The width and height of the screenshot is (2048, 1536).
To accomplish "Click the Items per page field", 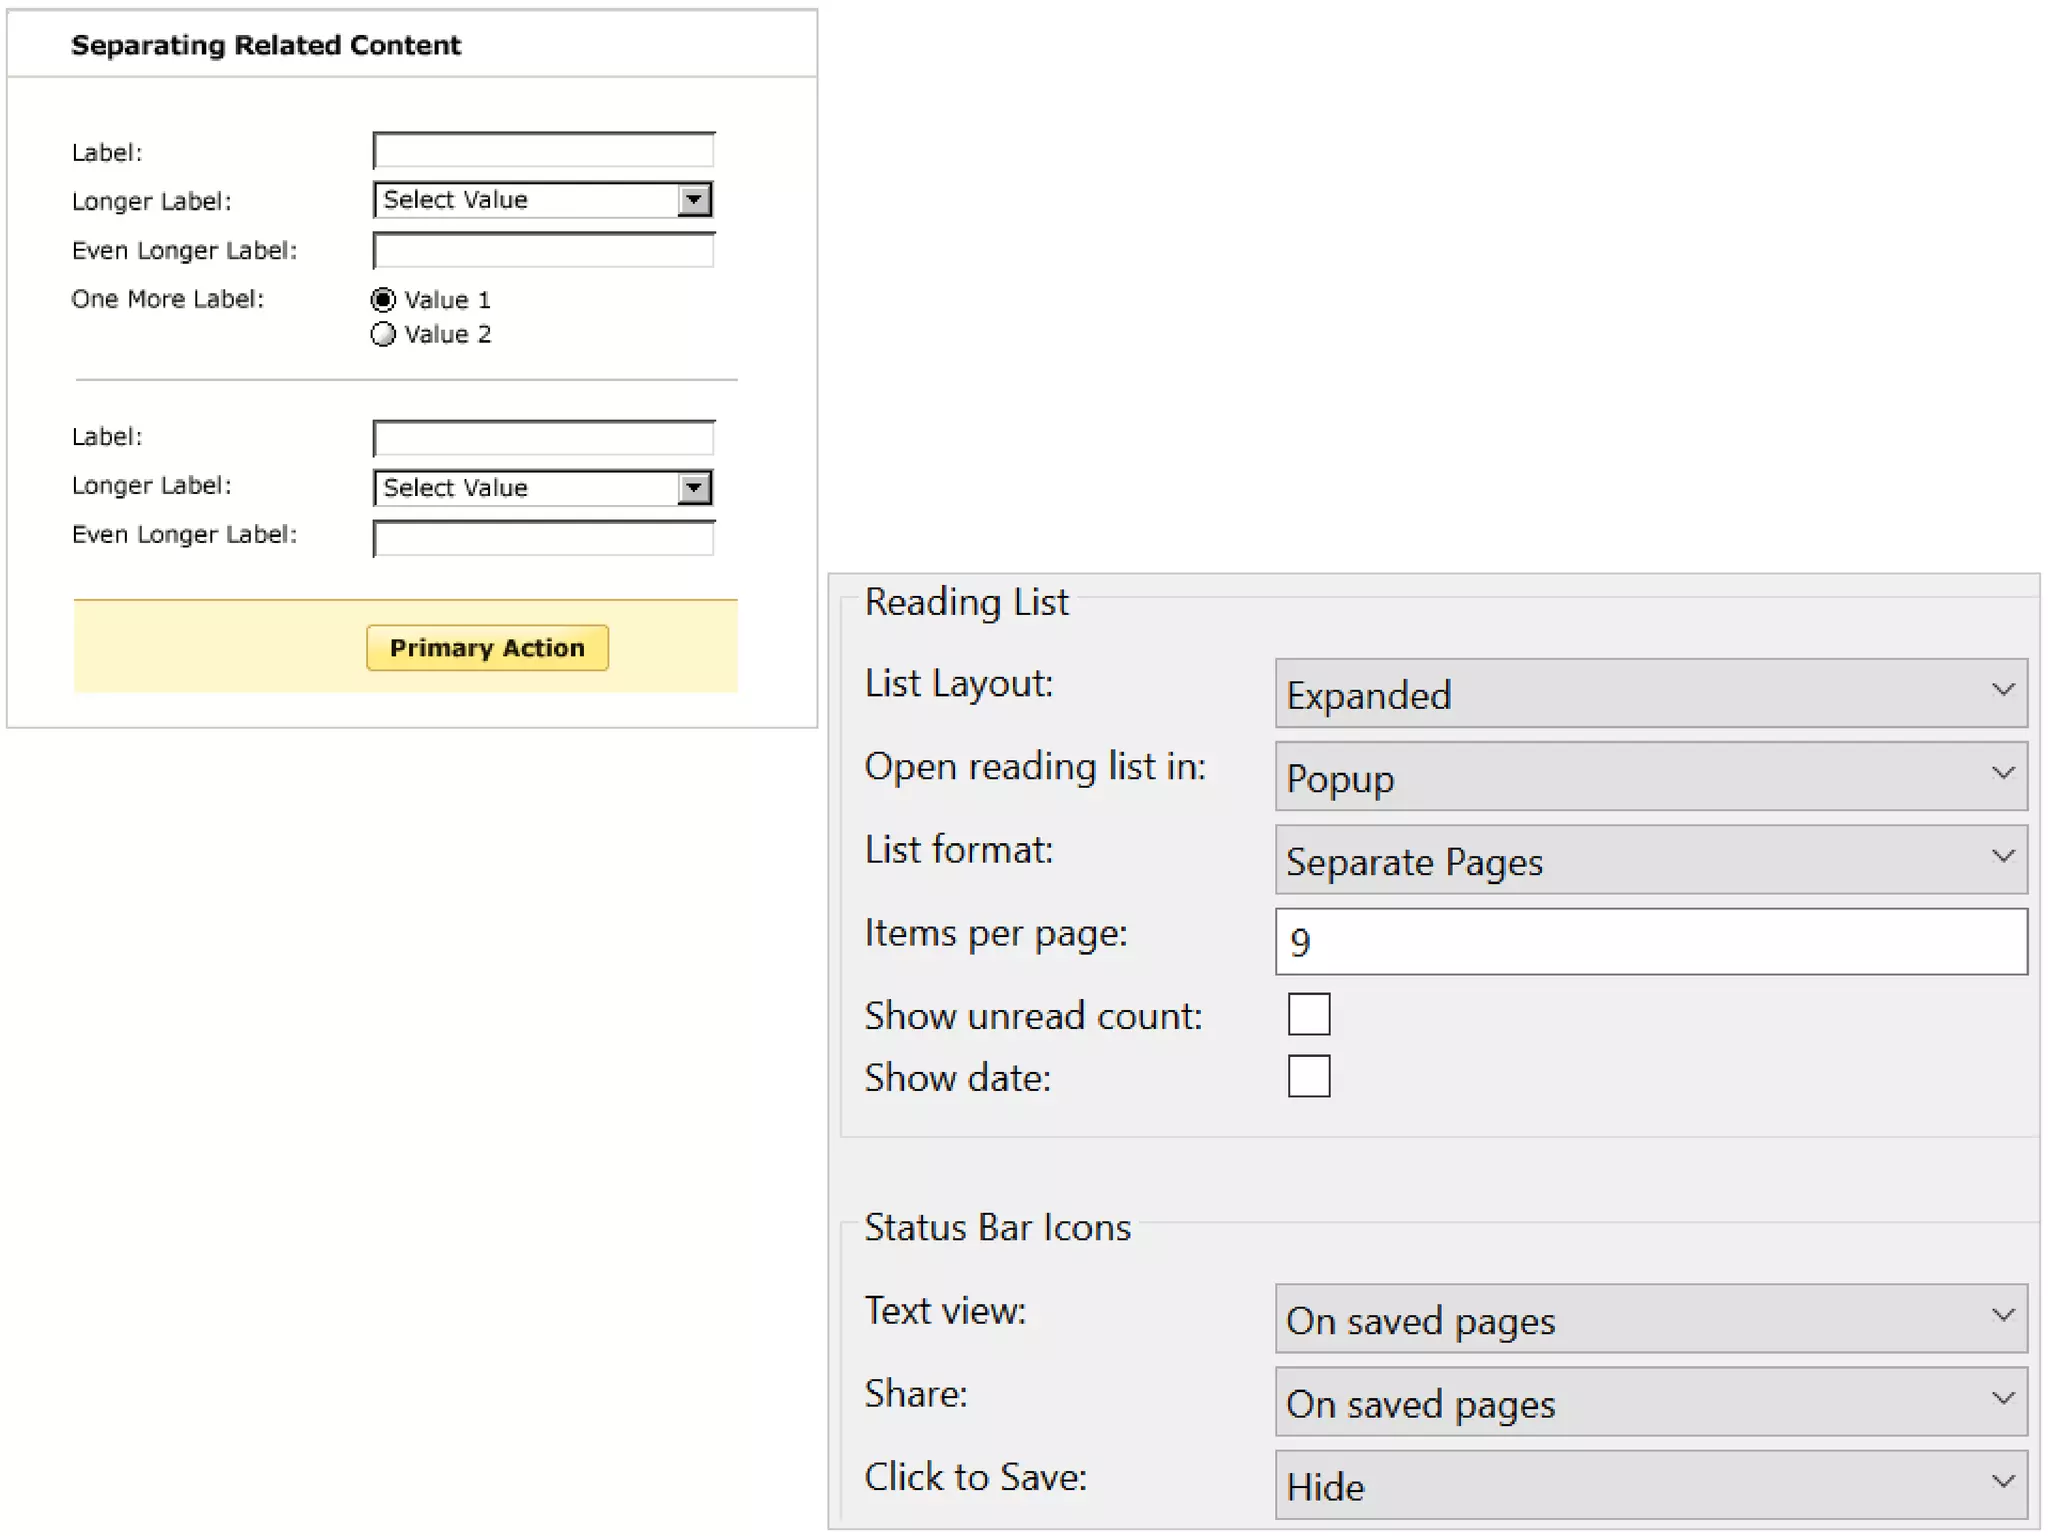I will [1650, 942].
